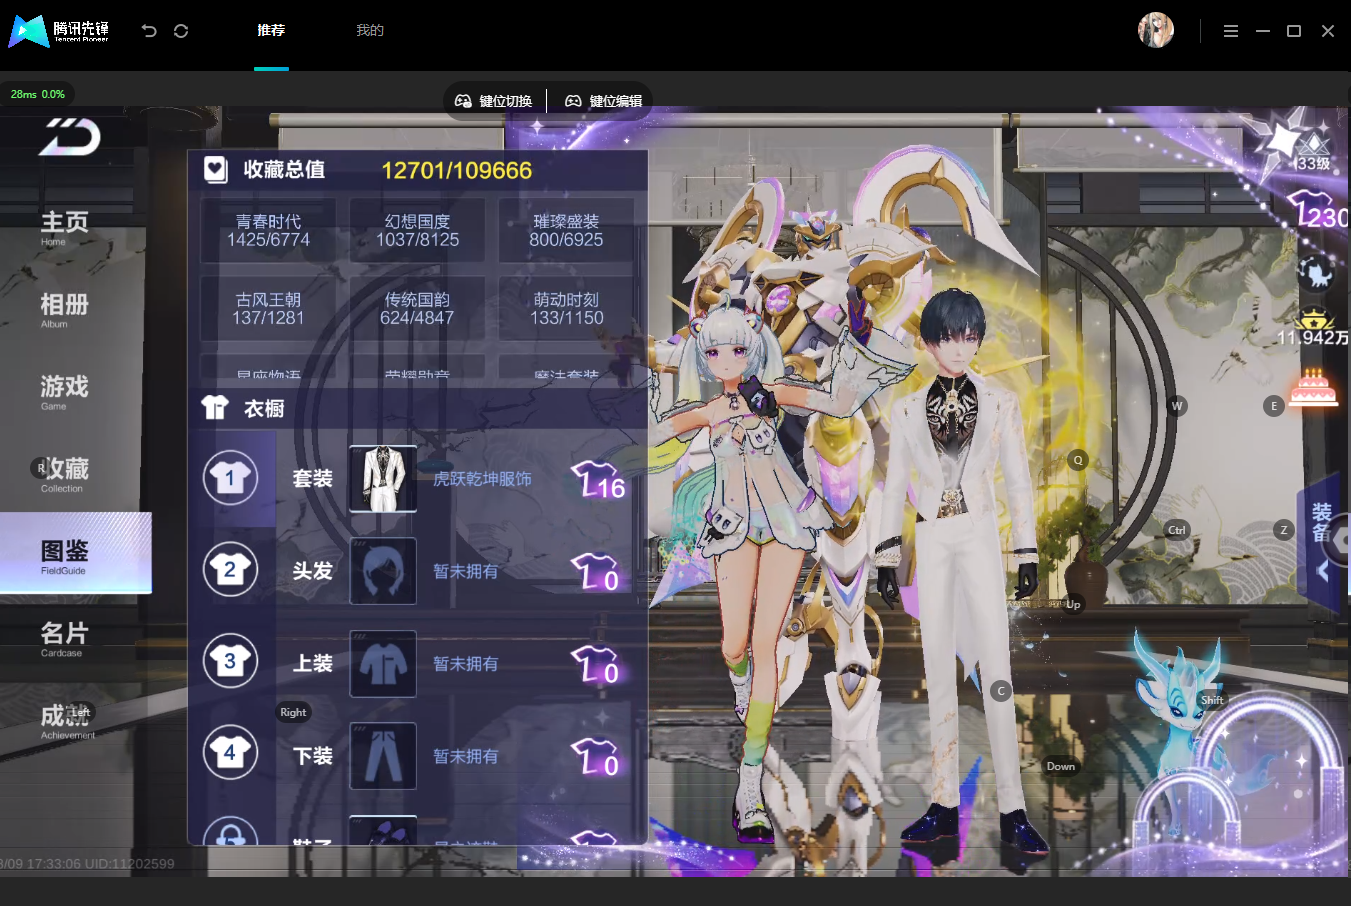Select wardrobe slot 3 shirt icon
The image size is (1351, 906).
230,662
